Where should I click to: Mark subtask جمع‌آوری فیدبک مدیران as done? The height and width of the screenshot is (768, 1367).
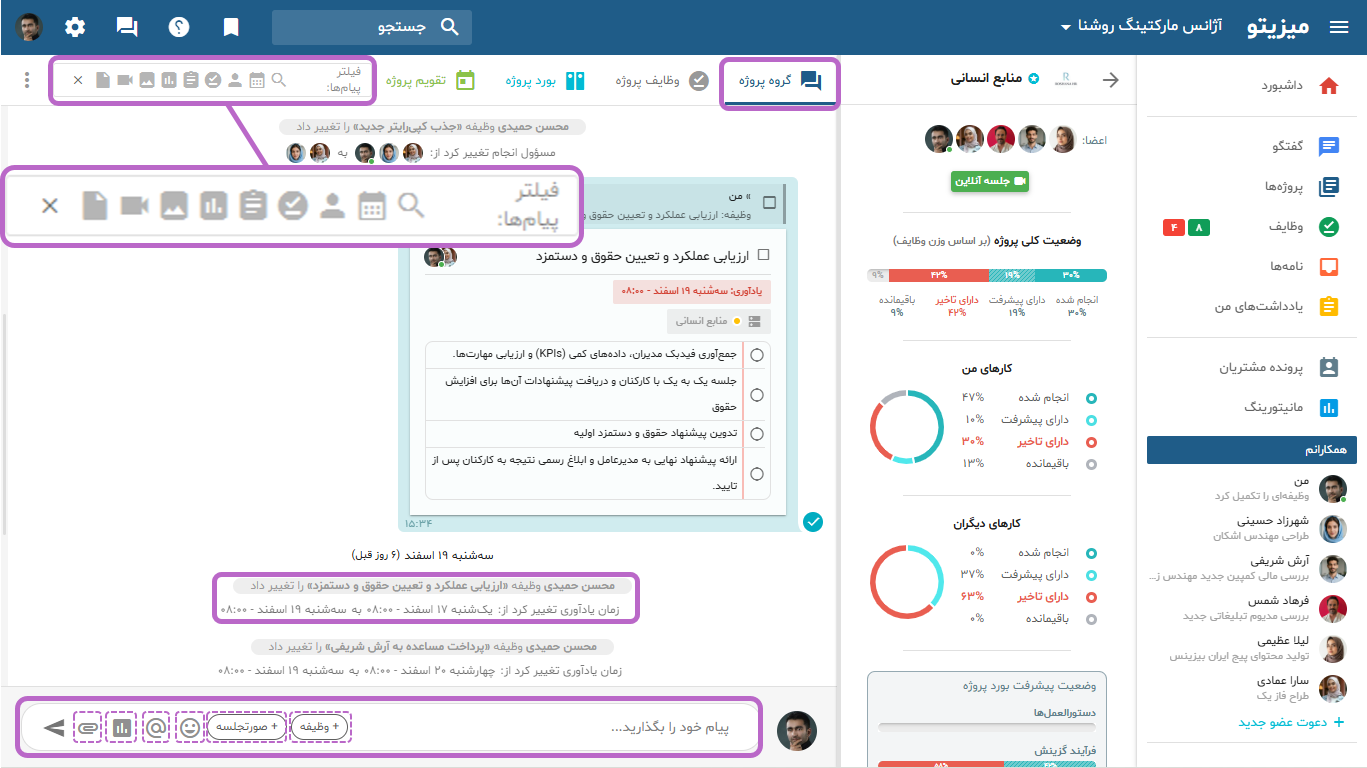(x=757, y=355)
